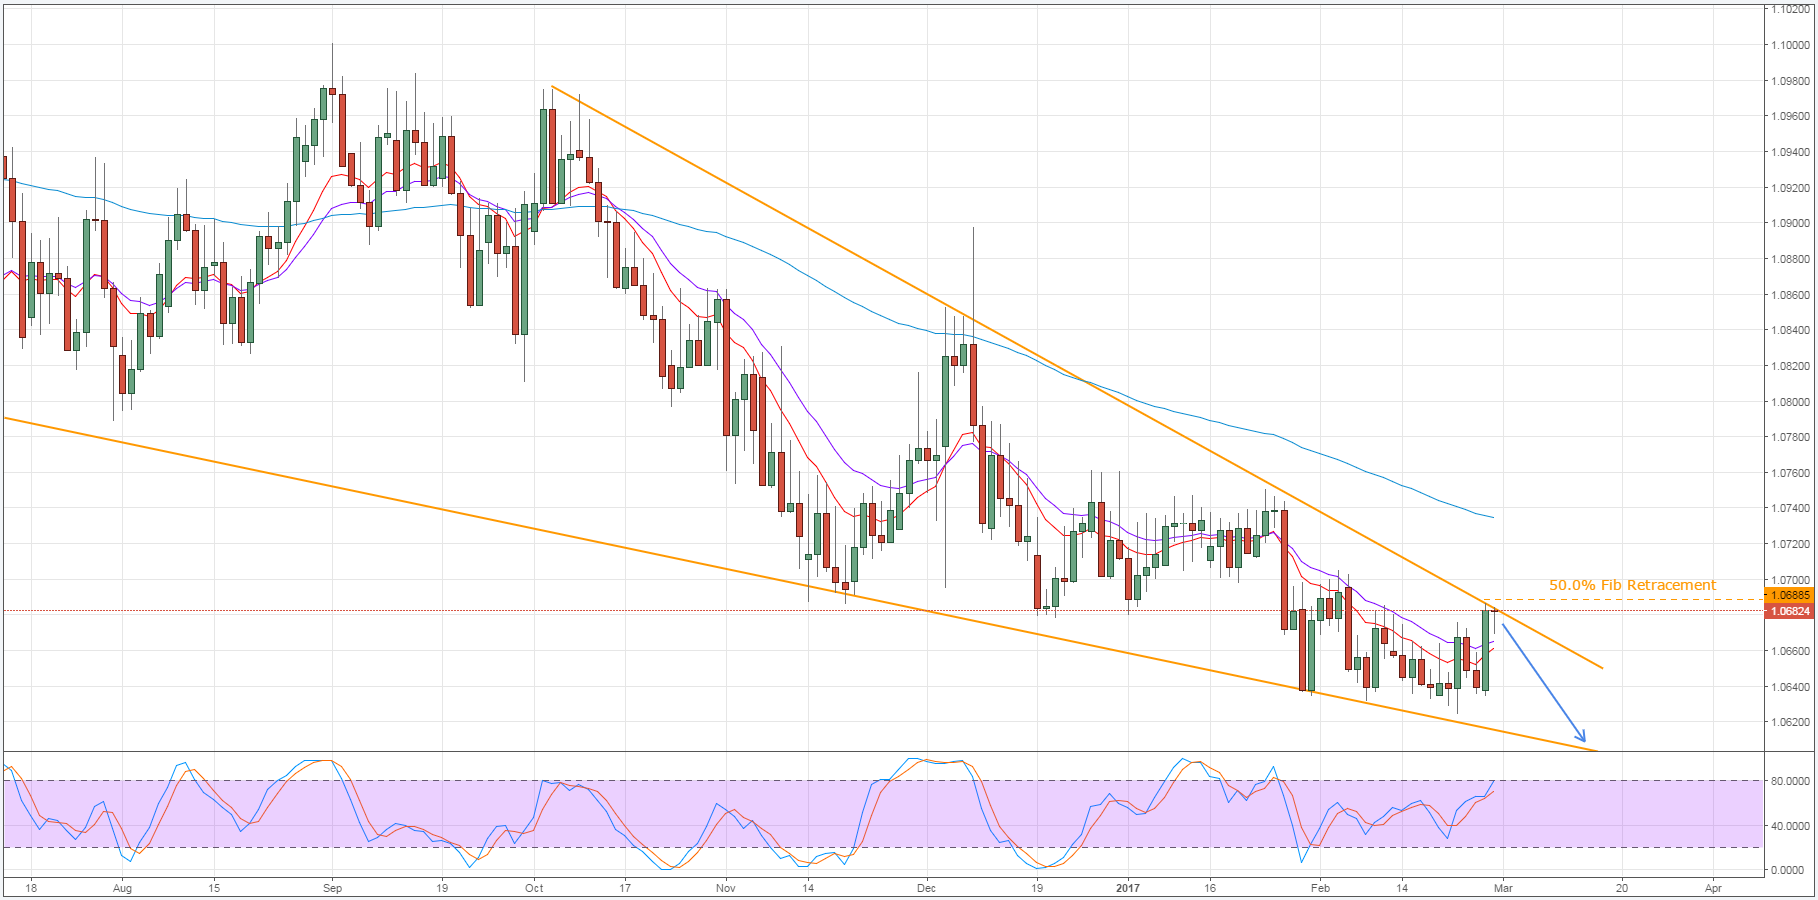
Task: Click the Oct date label on time axis
Action: 534,888
